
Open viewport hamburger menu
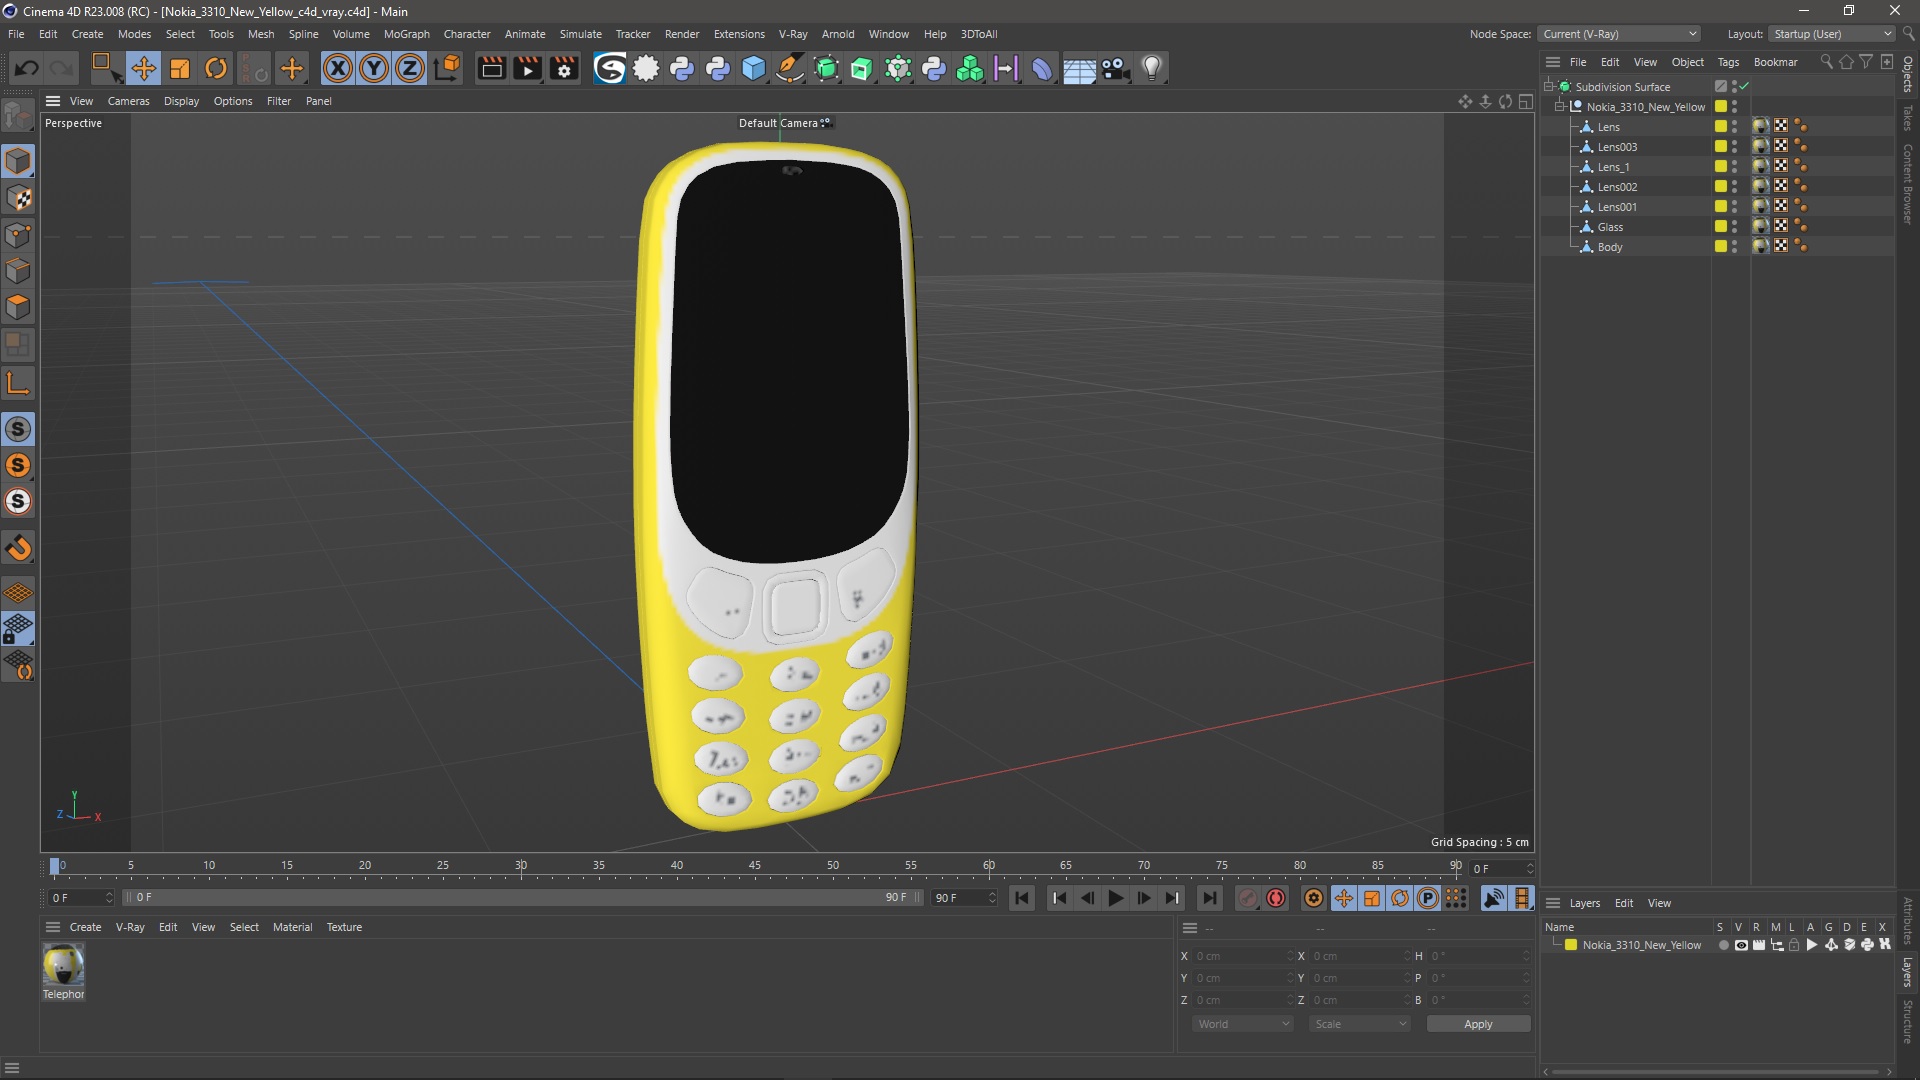(53, 101)
